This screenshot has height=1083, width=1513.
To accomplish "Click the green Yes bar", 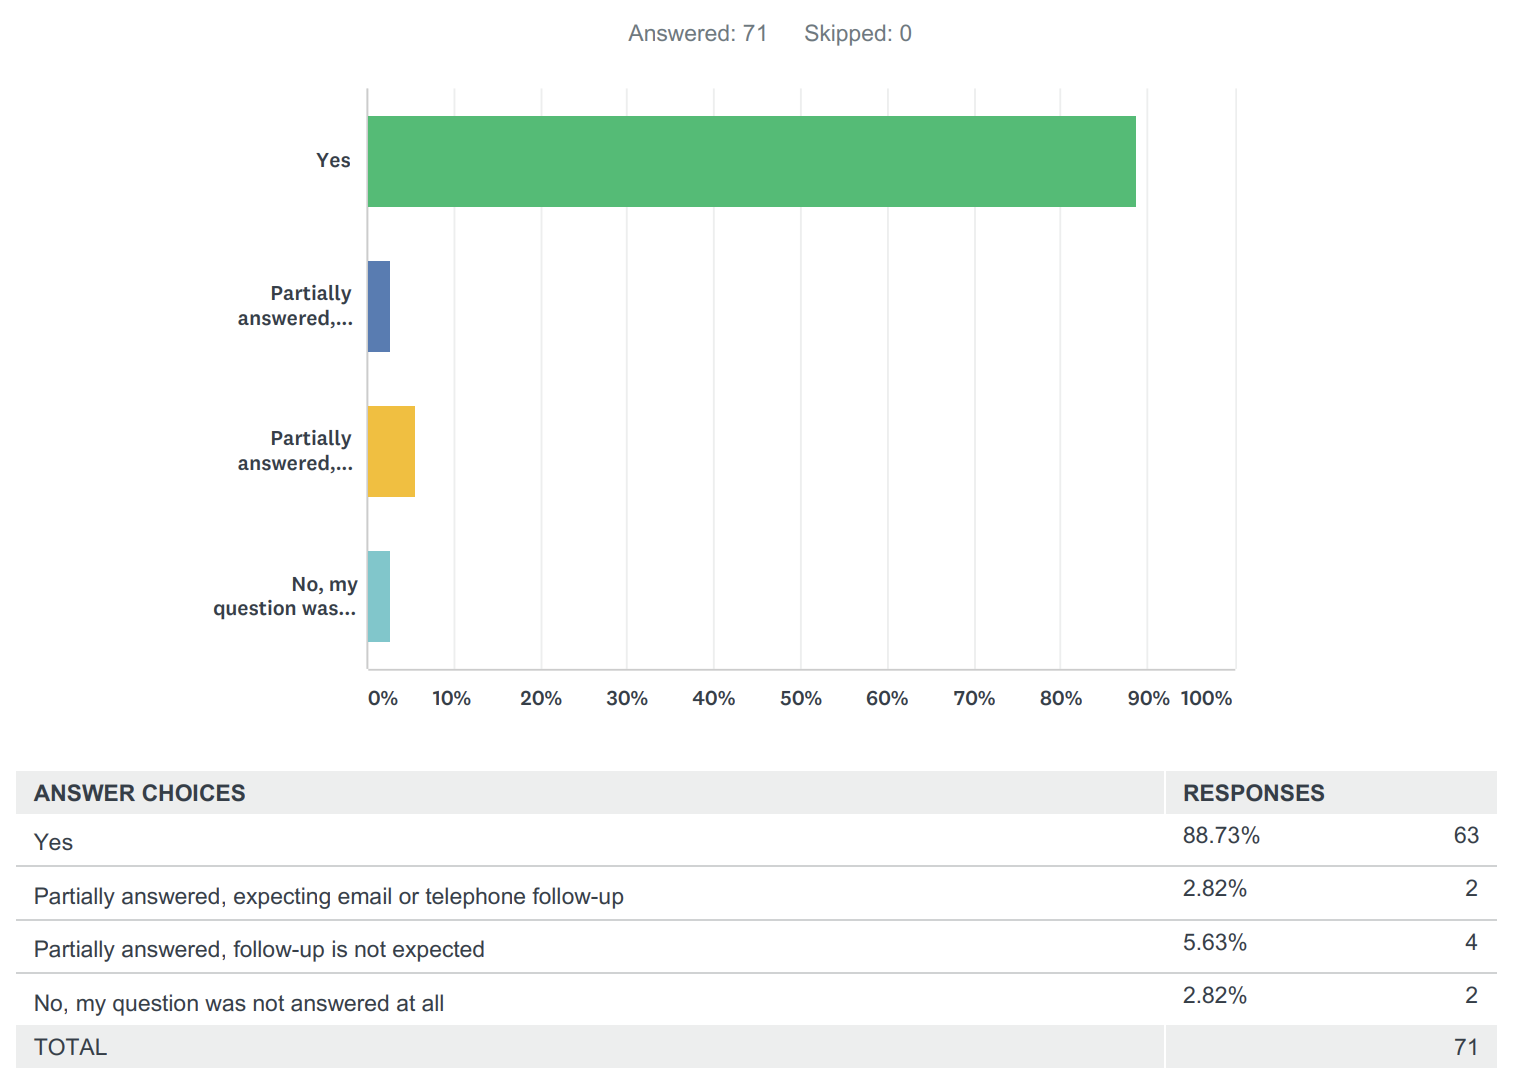I will point(751,161).
